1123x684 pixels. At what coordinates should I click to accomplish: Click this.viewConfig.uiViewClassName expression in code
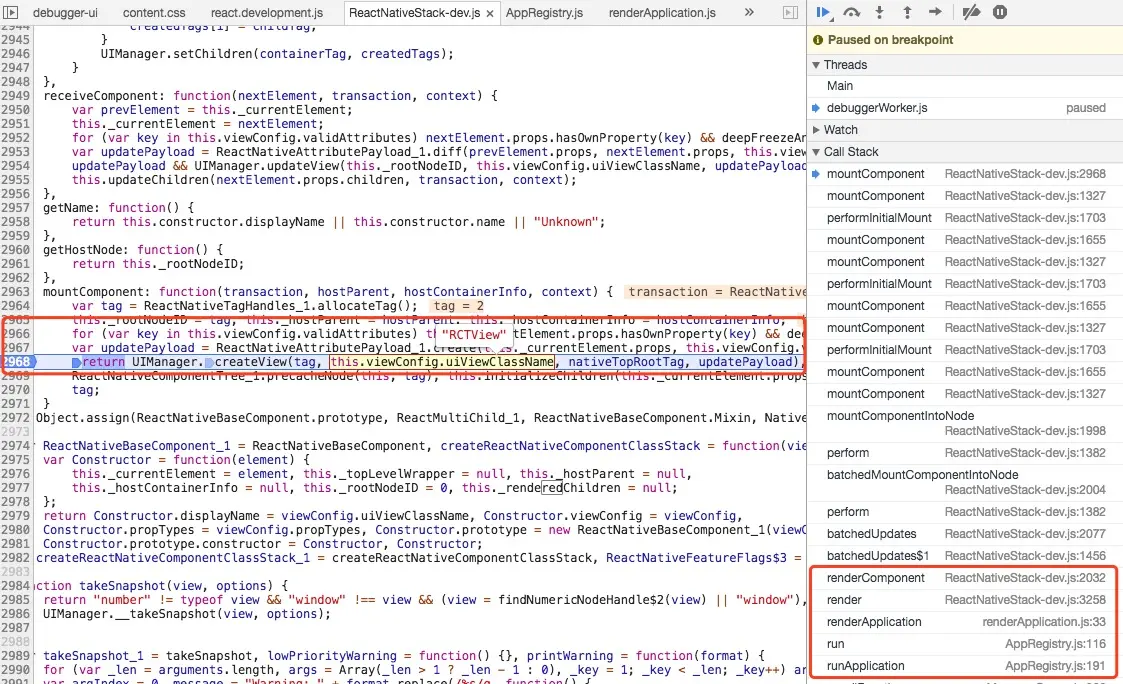coord(442,362)
